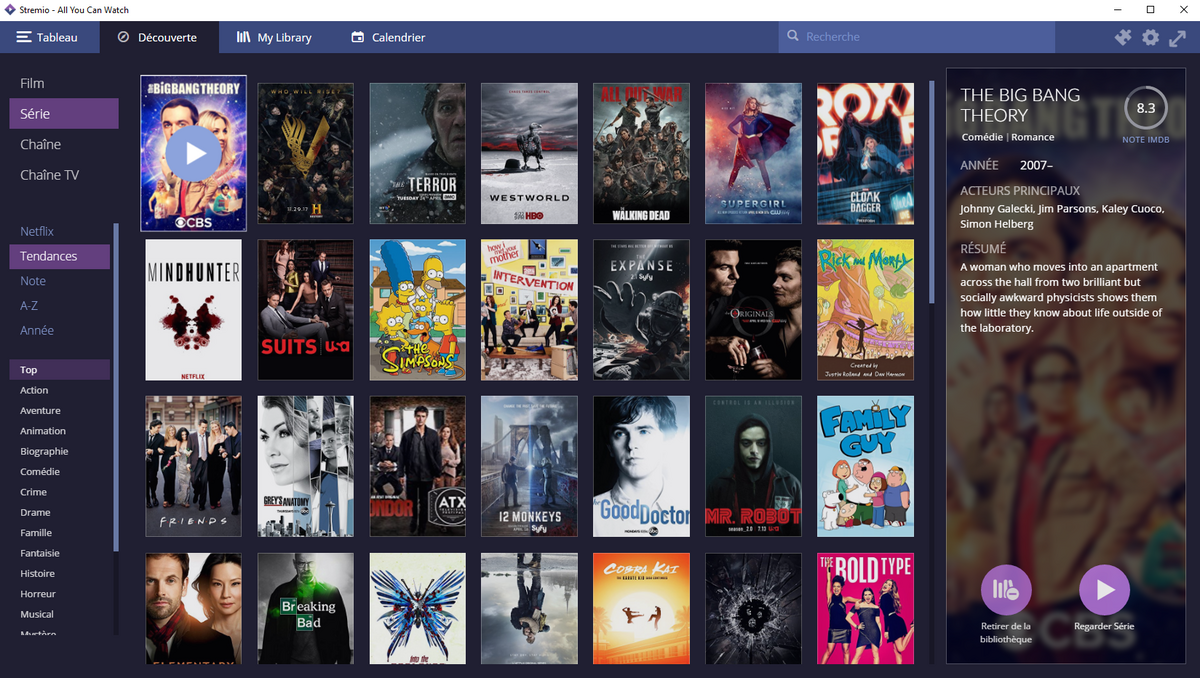Open the addons puzzle icon

point(1123,37)
